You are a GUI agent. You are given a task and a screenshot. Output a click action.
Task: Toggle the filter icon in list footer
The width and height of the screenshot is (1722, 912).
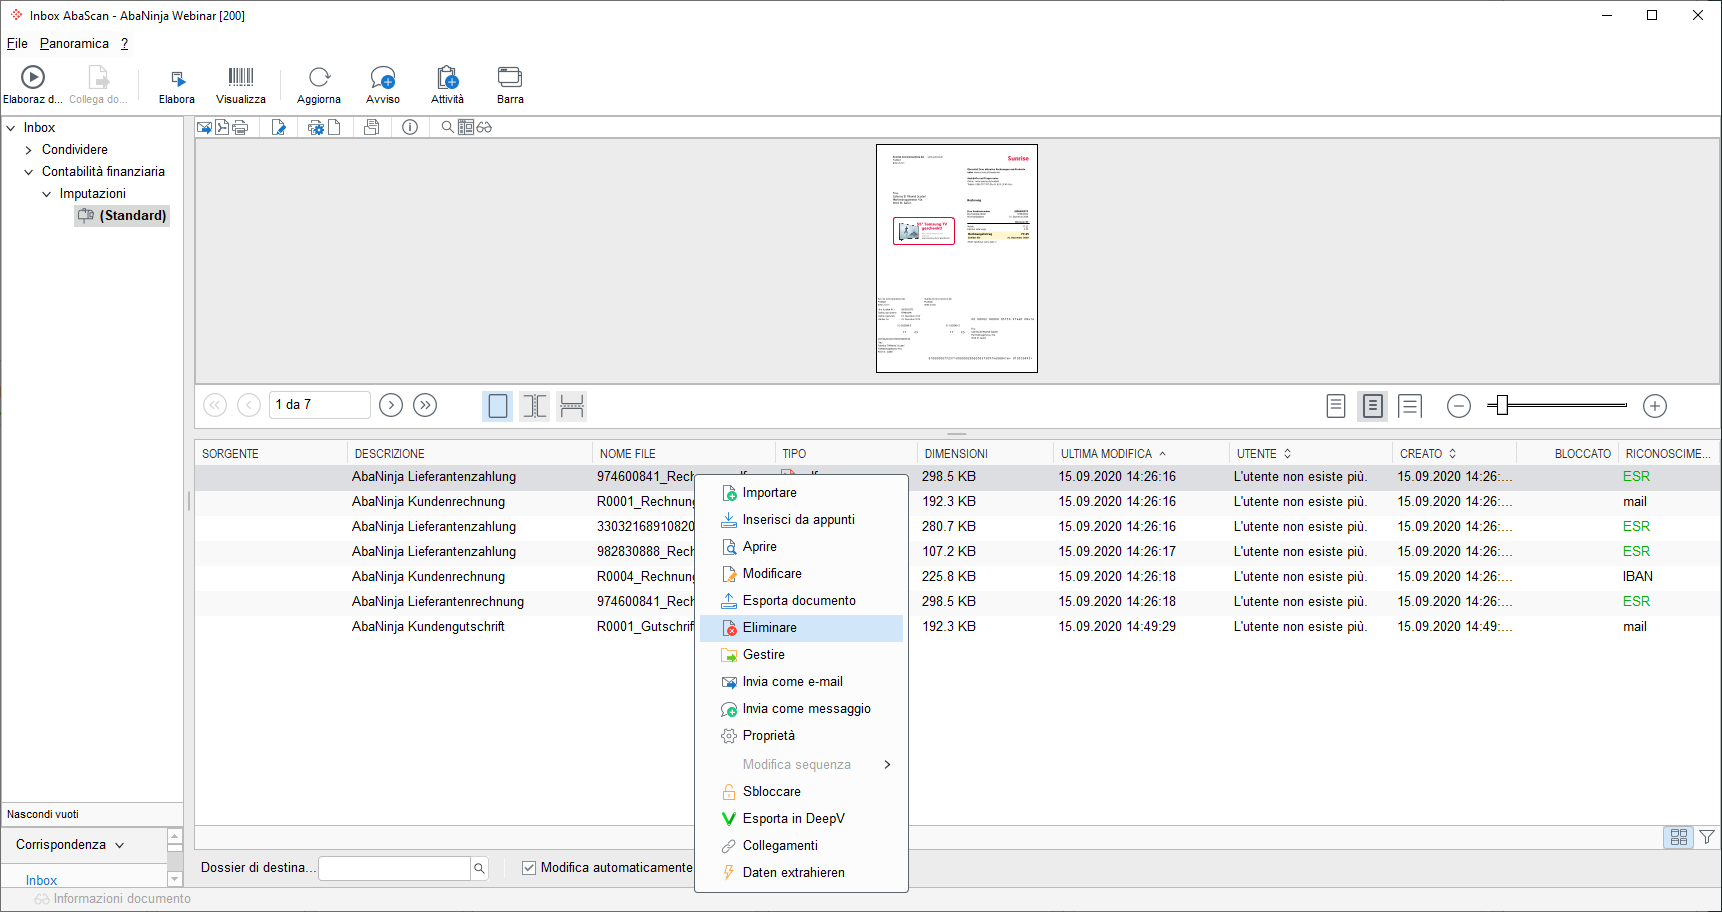1707,837
